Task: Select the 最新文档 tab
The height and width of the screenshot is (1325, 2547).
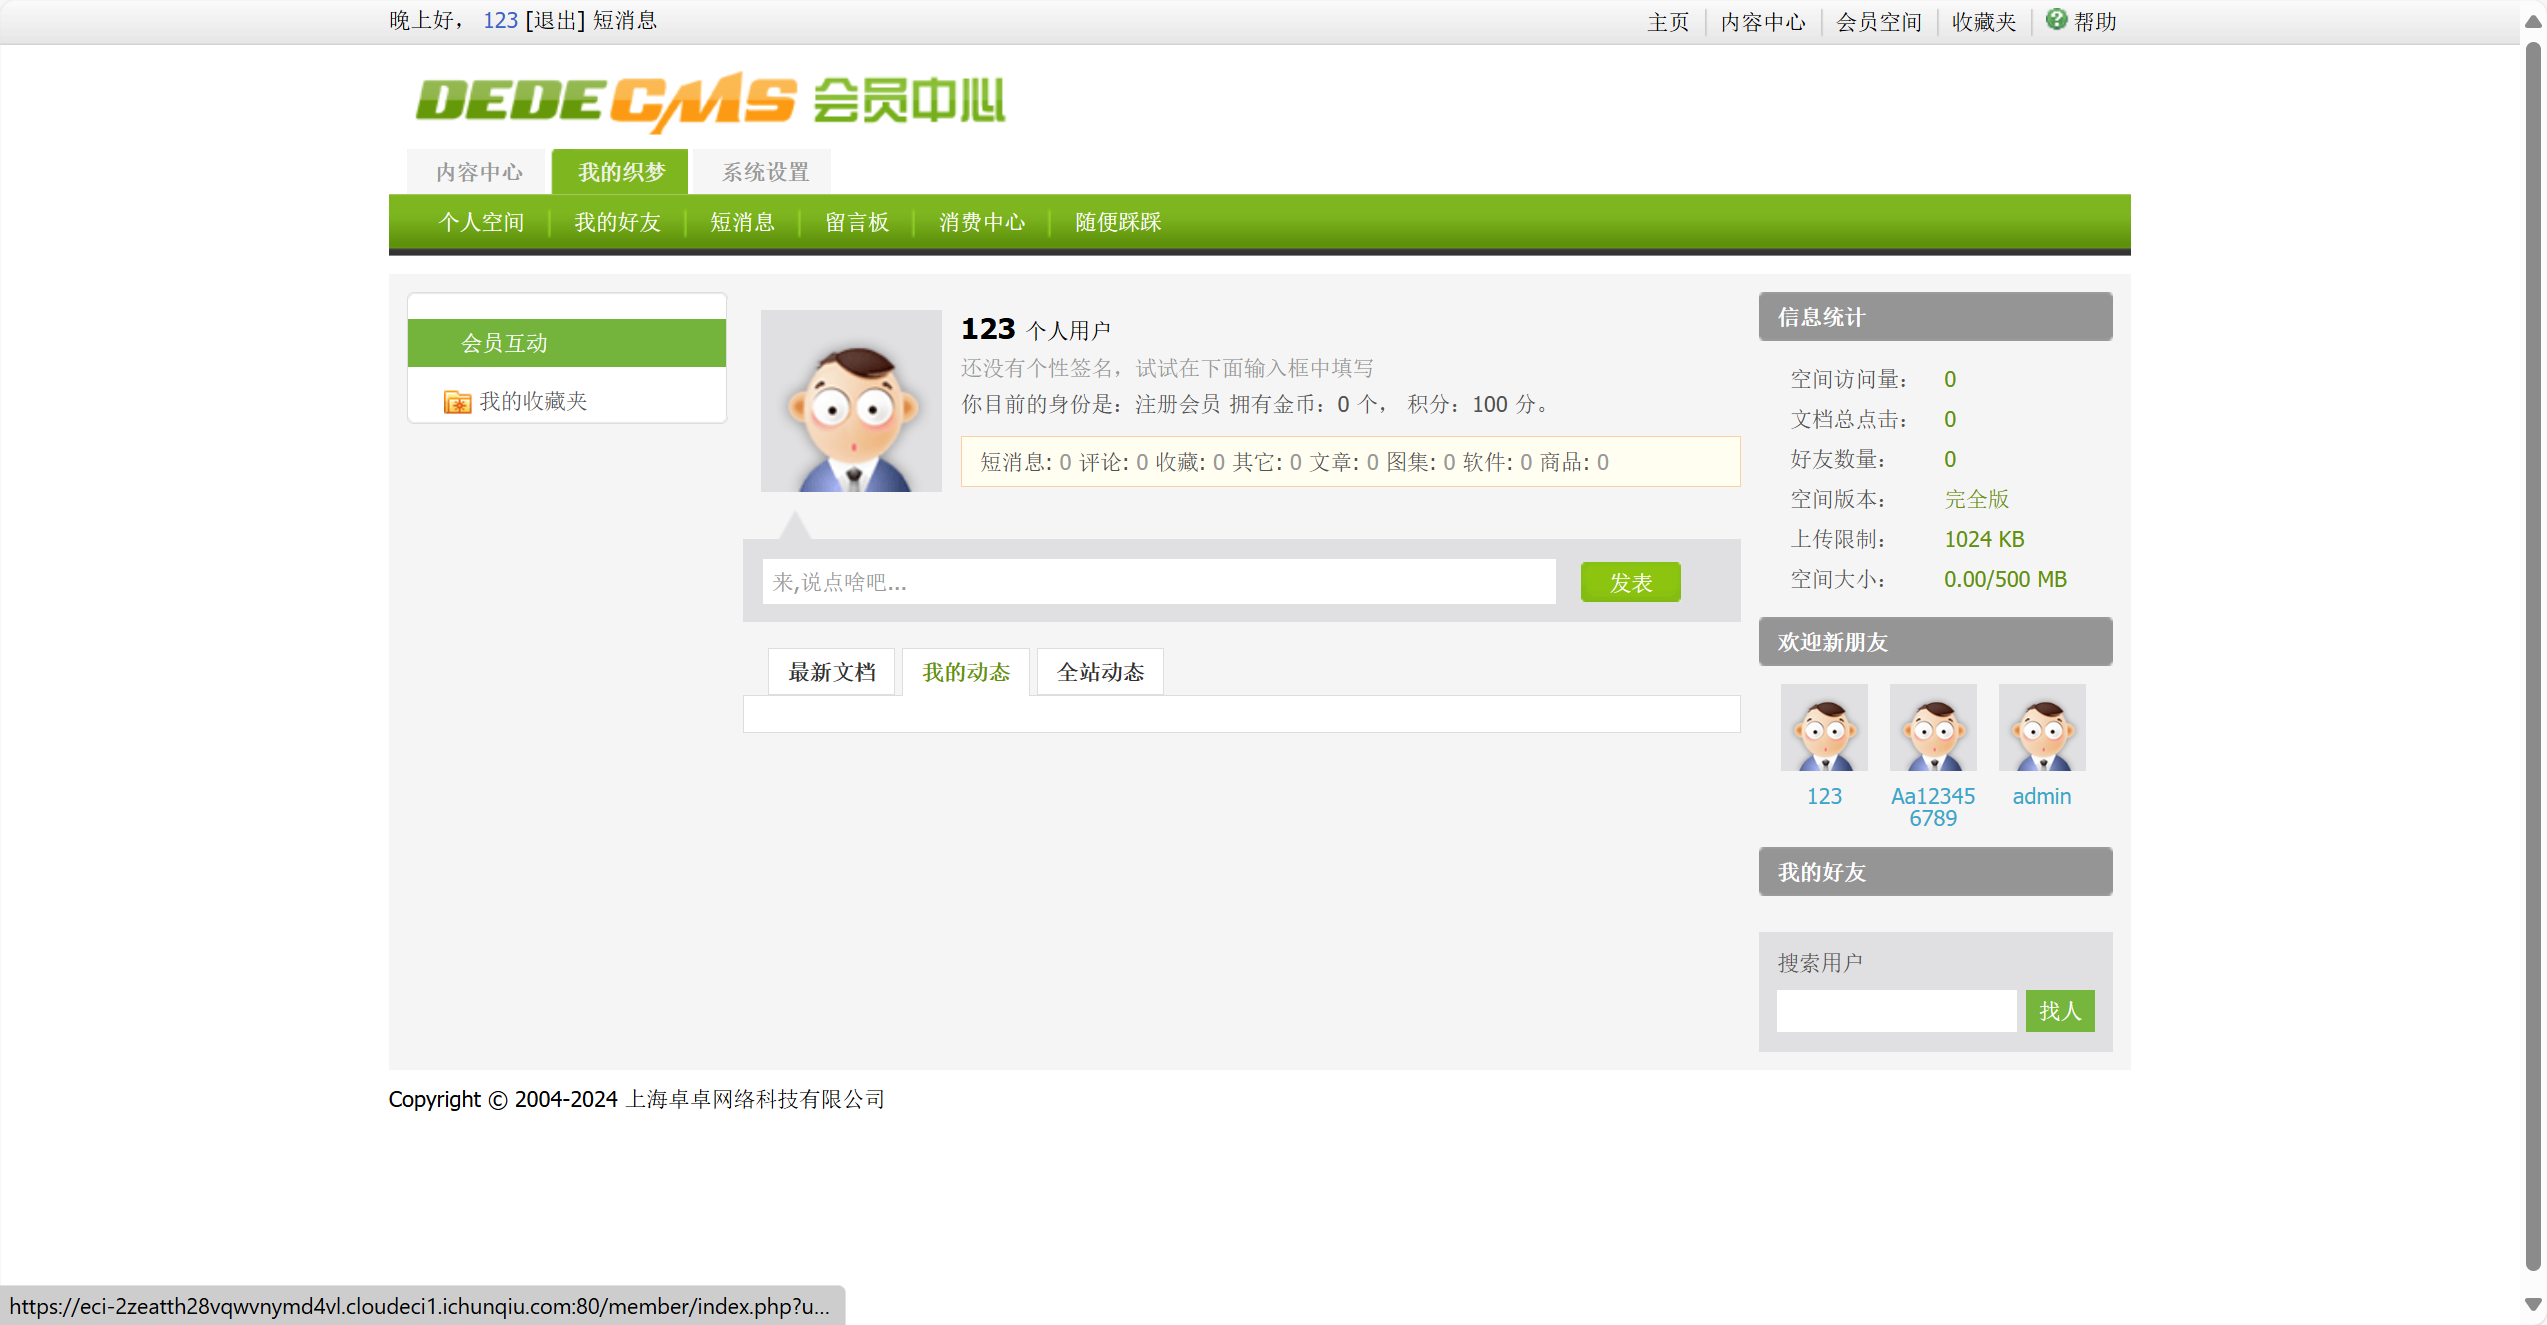Action: click(x=831, y=672)
